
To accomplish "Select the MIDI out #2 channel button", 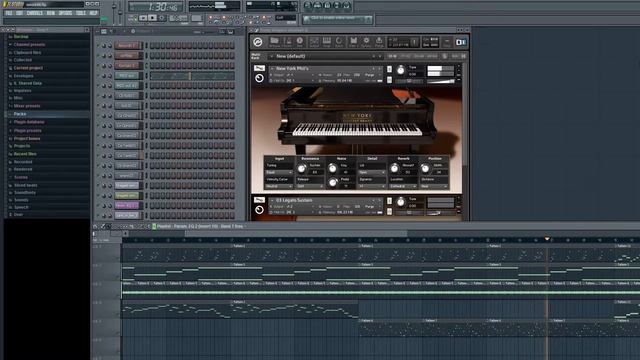I will point(127,86).
